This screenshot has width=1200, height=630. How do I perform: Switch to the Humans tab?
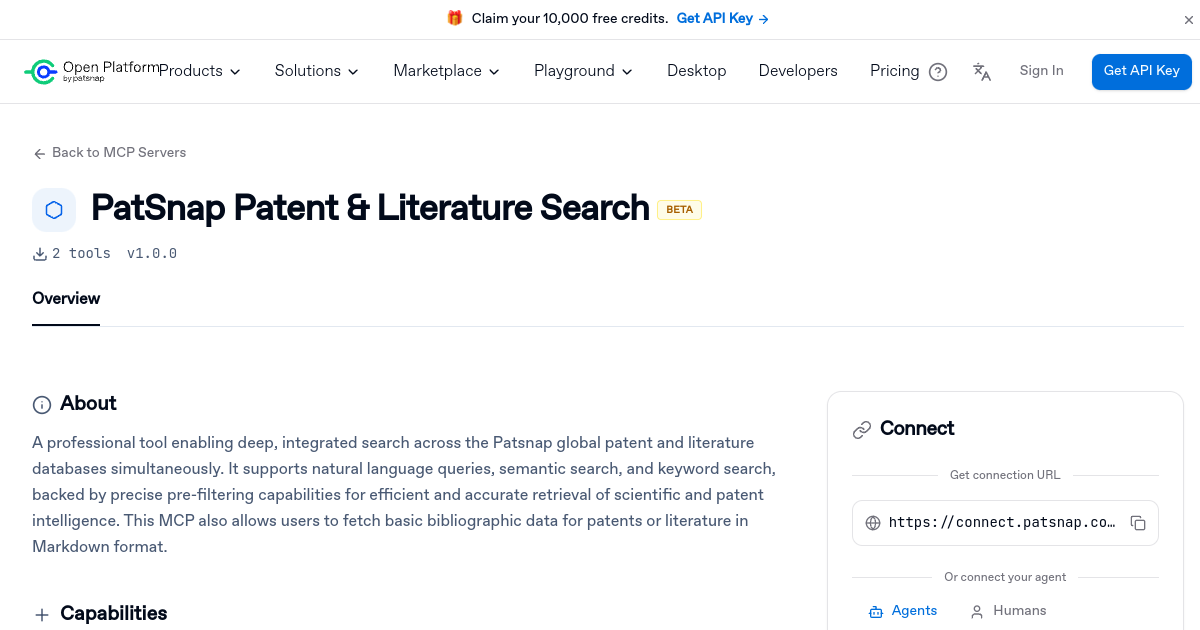point(1008,611)
